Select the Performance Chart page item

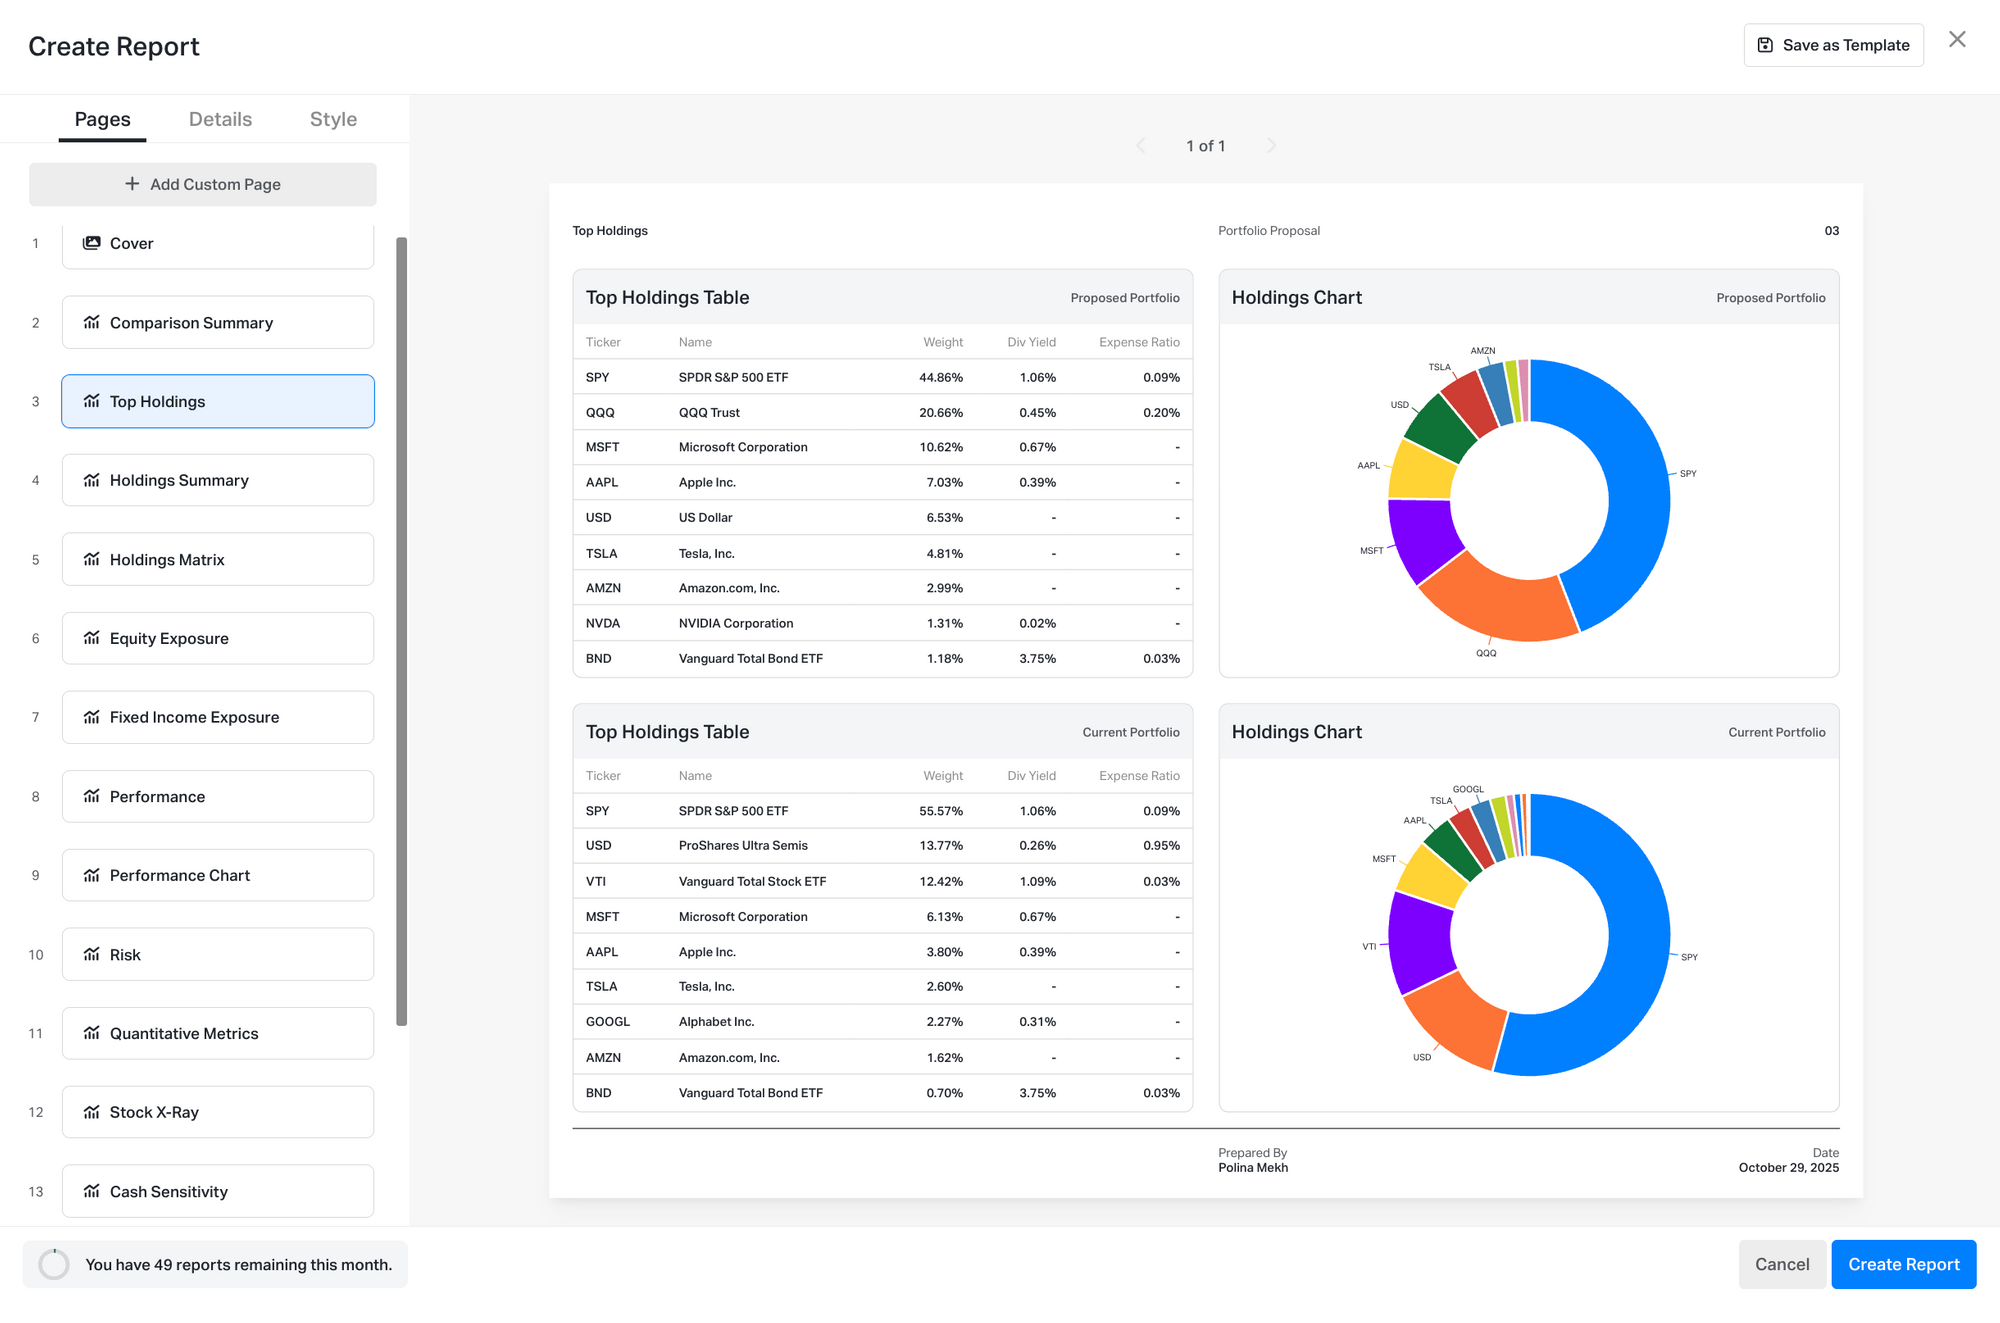(218, 875)
